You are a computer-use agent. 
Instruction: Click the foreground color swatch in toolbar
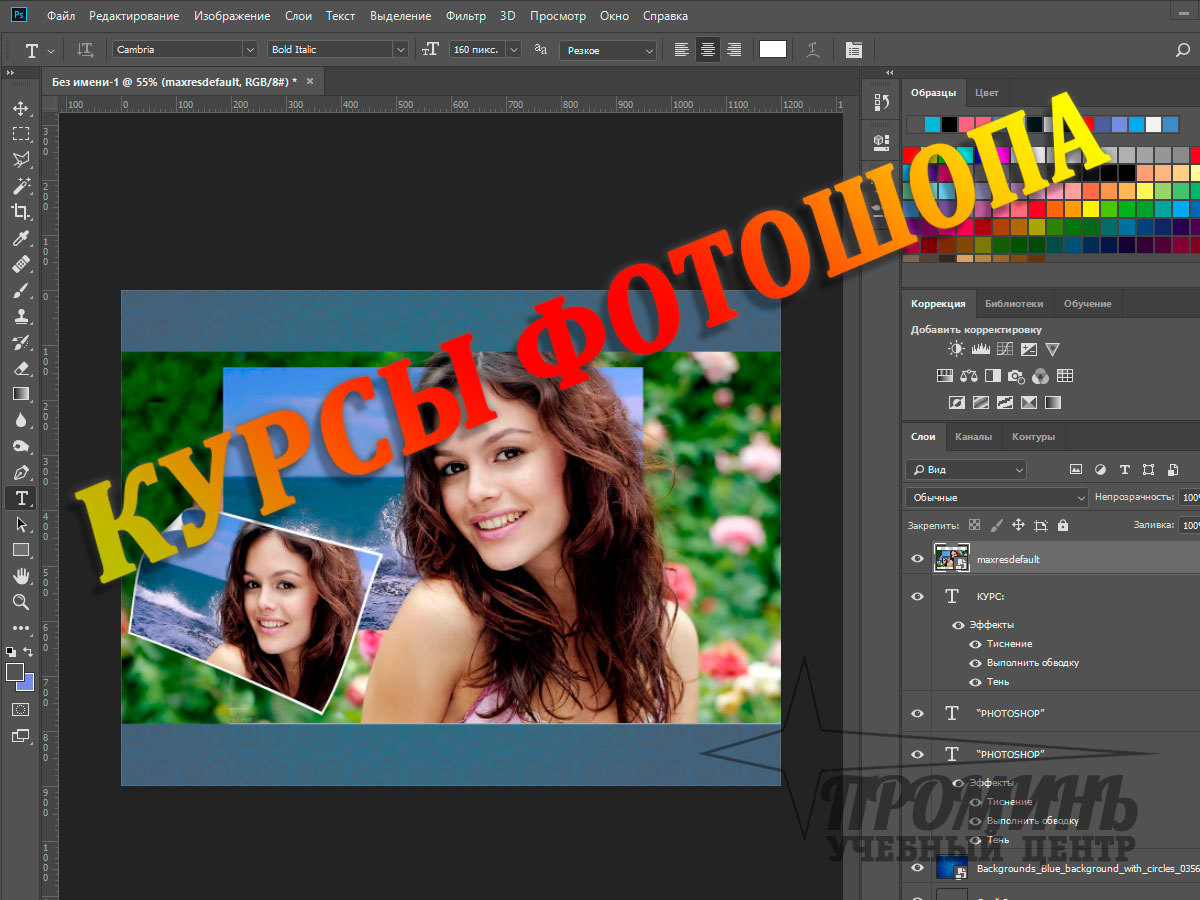coord(15,672)
